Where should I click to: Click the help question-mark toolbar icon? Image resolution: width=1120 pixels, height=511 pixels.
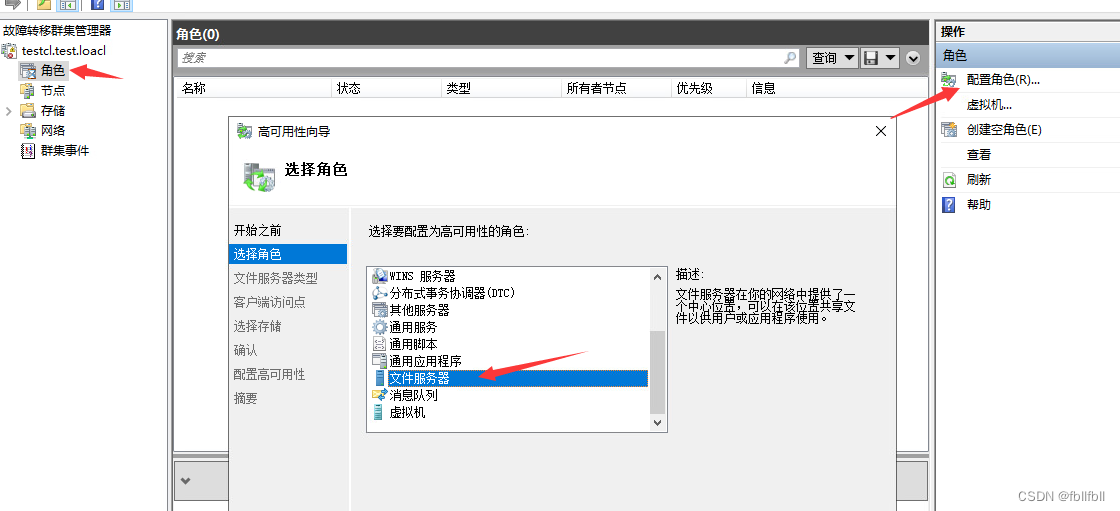[x=98, y=4]
